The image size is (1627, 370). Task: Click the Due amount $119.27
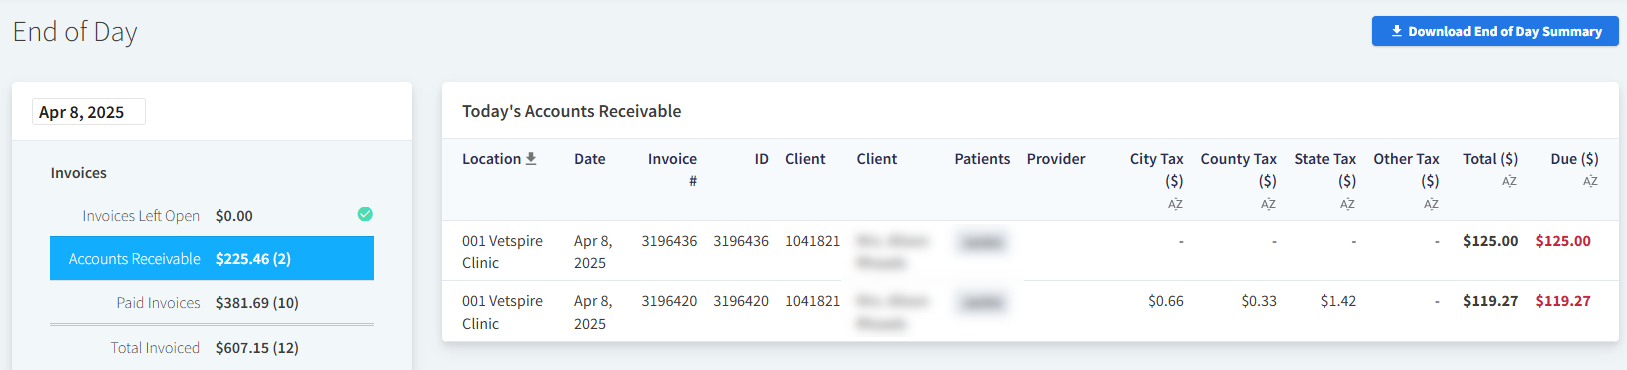point(1563,301)
